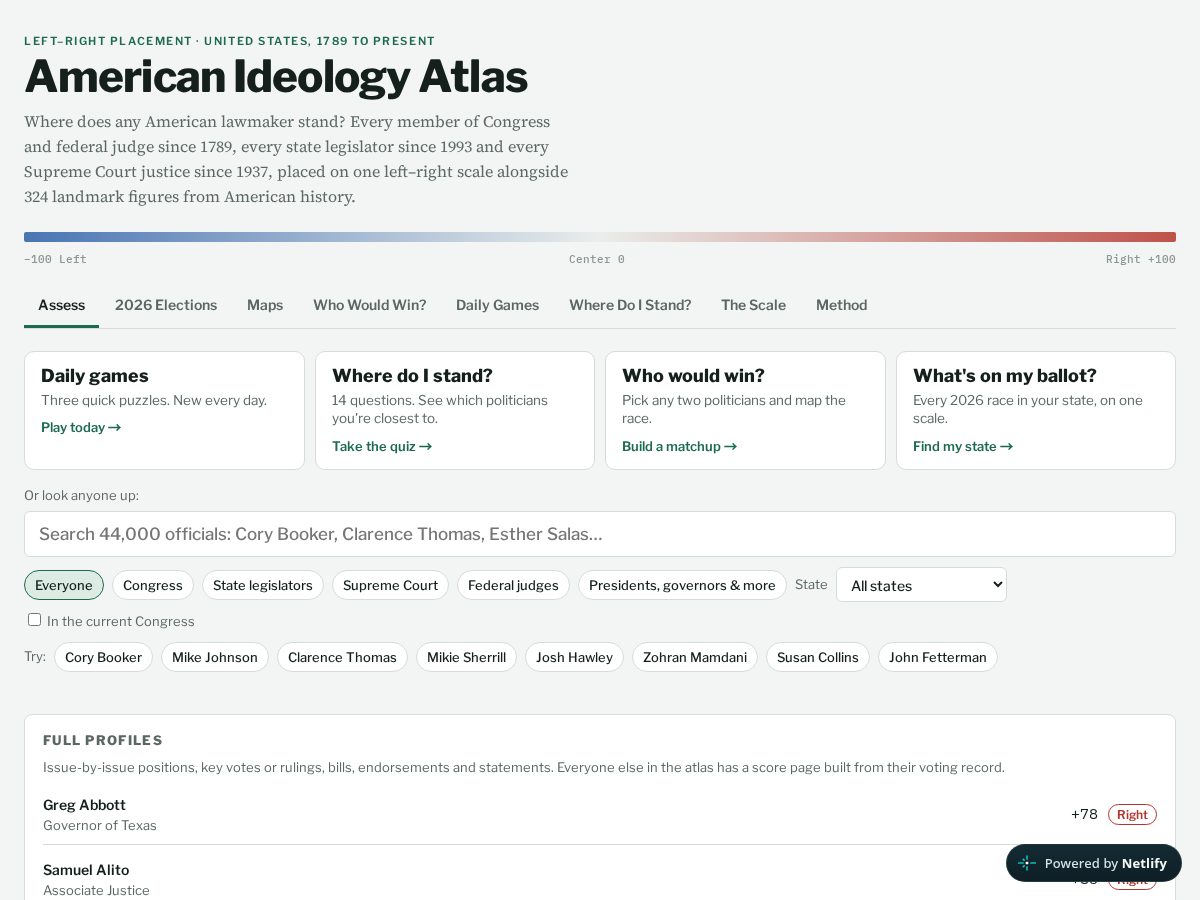
Task: Switch to the Assess tab
Action: click(x=61, y=305)
